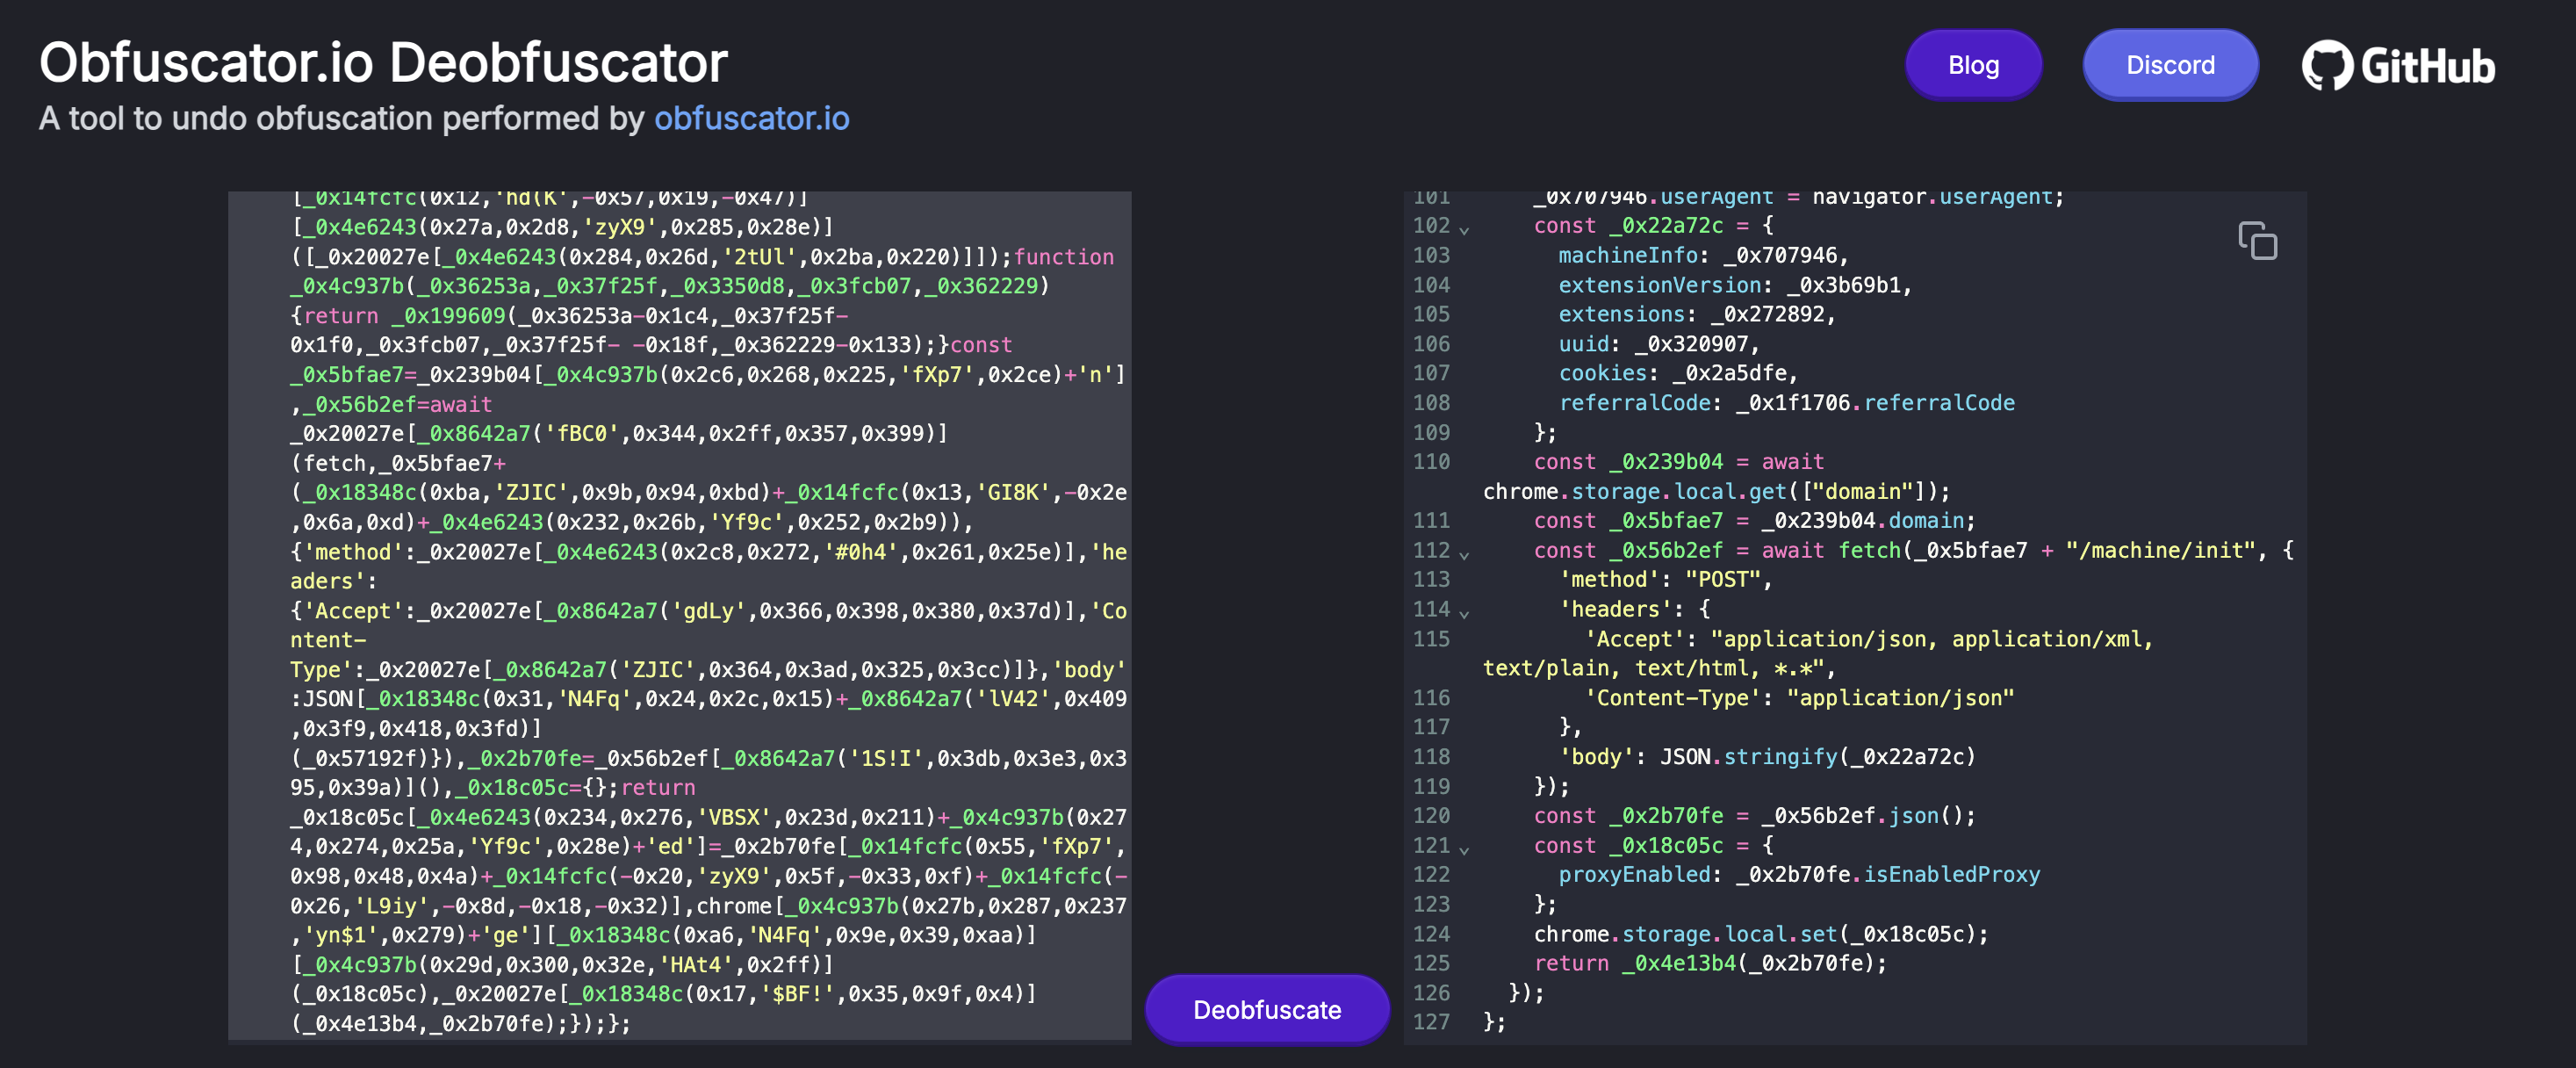Collapse the code fold at line 112

[1464, 553]
